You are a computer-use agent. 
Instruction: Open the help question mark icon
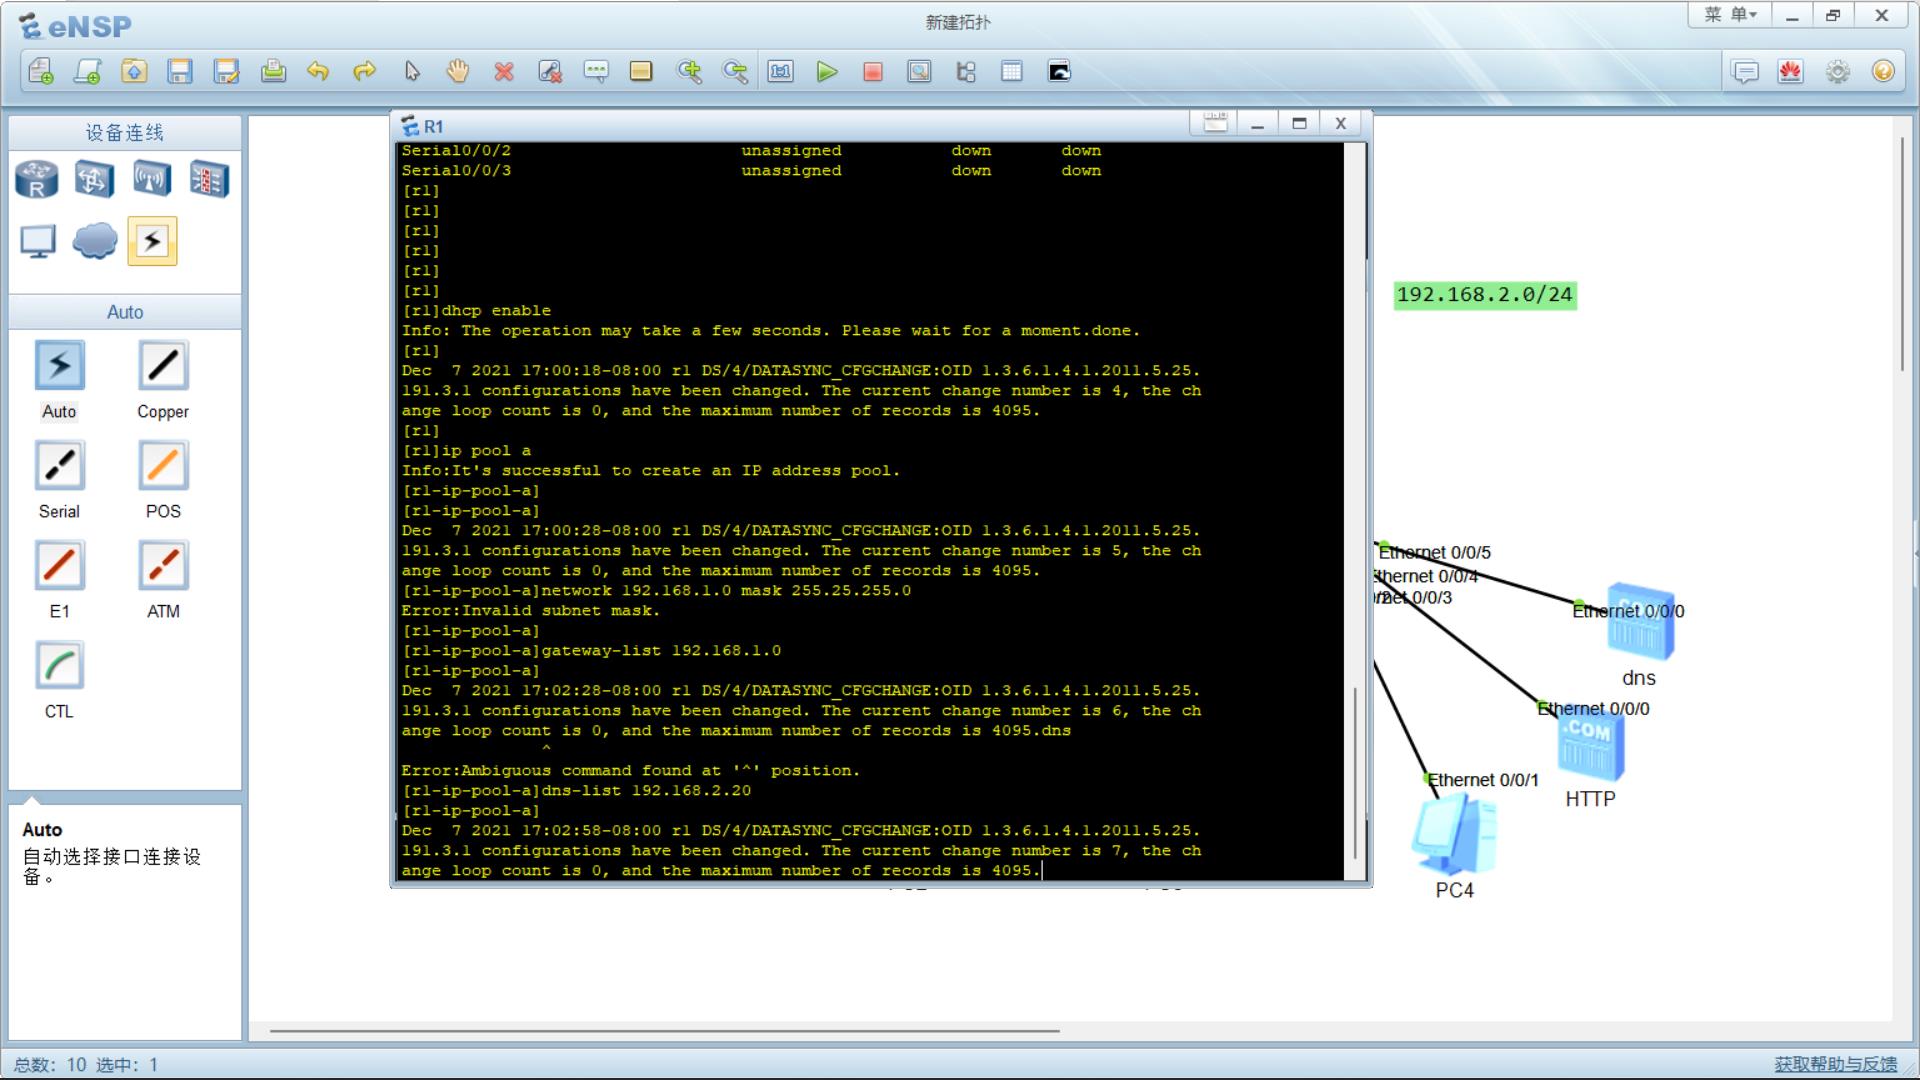tap(1884, 72)
